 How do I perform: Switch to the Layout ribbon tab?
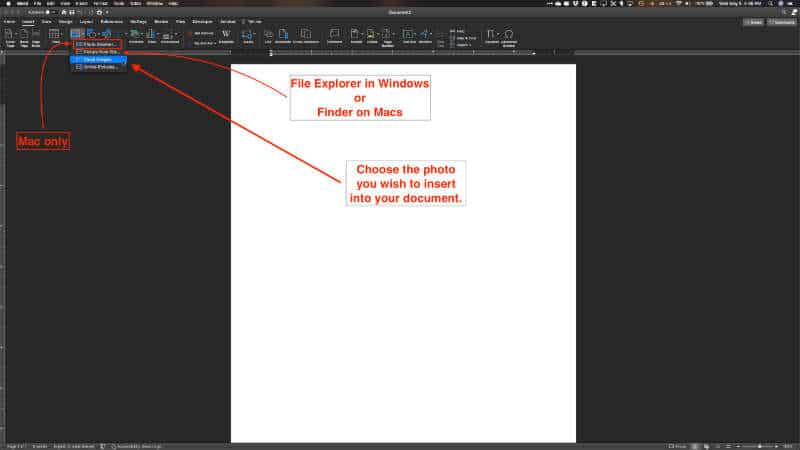pos(86,22)
